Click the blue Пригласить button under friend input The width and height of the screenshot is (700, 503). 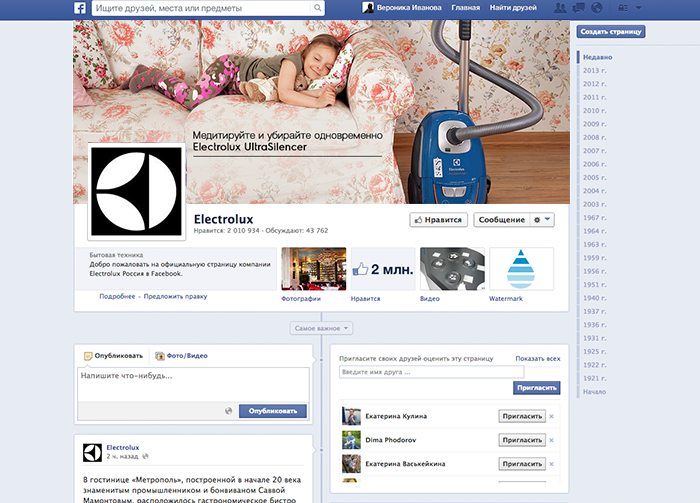point(537,388)
